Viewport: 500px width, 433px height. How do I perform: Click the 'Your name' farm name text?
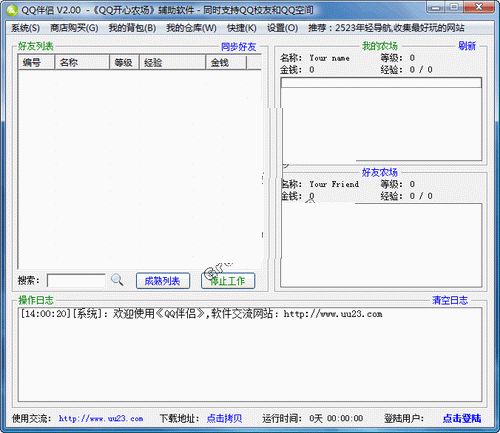click(329, 58)
